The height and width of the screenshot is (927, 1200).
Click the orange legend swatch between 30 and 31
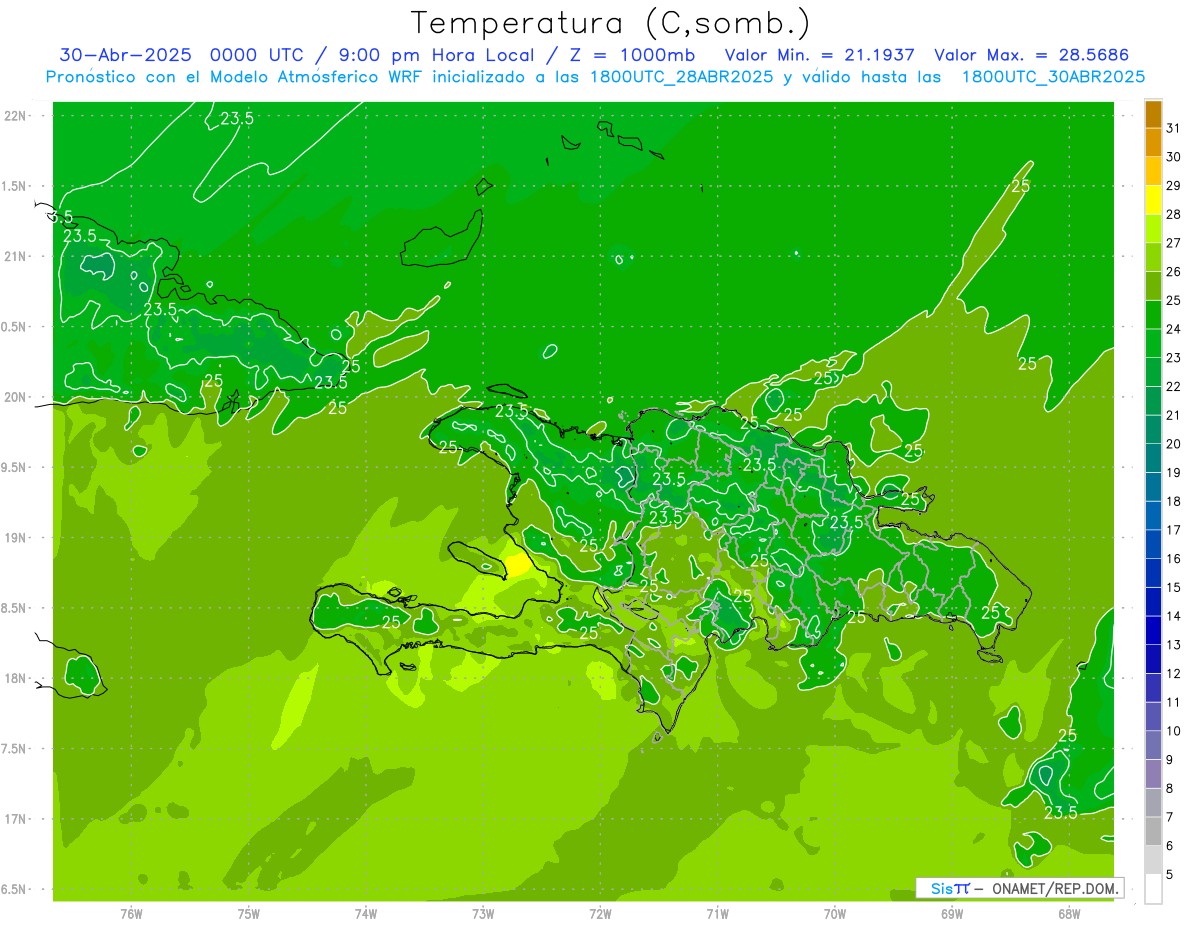(1153, 142)
